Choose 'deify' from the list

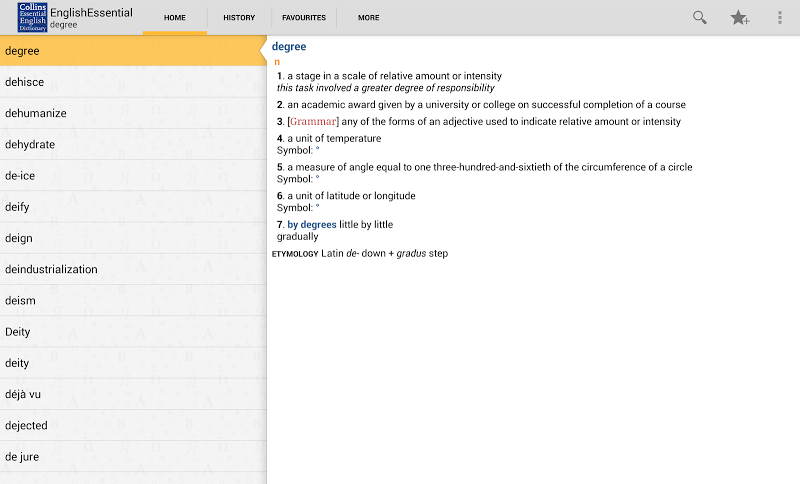pyautogui.click(x=133, y=207)
